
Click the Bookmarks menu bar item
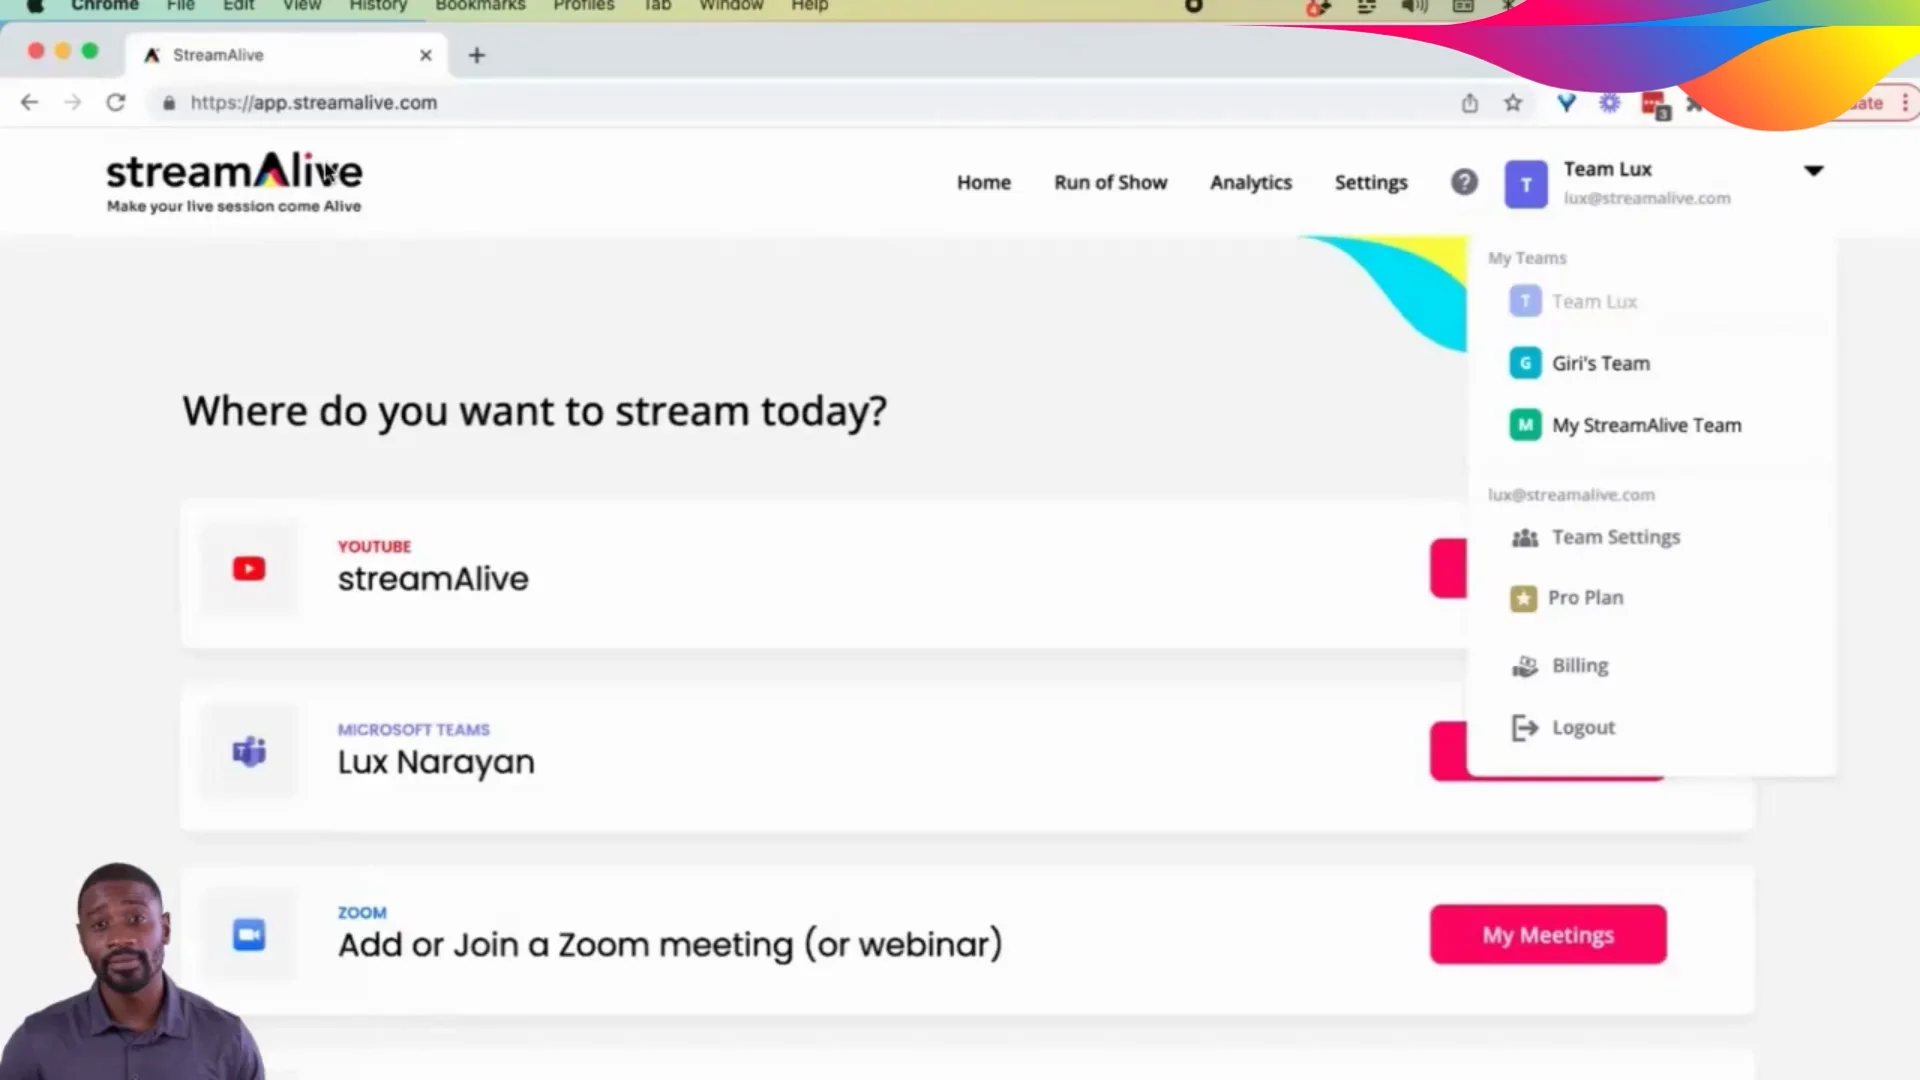[x=480, y=7]
